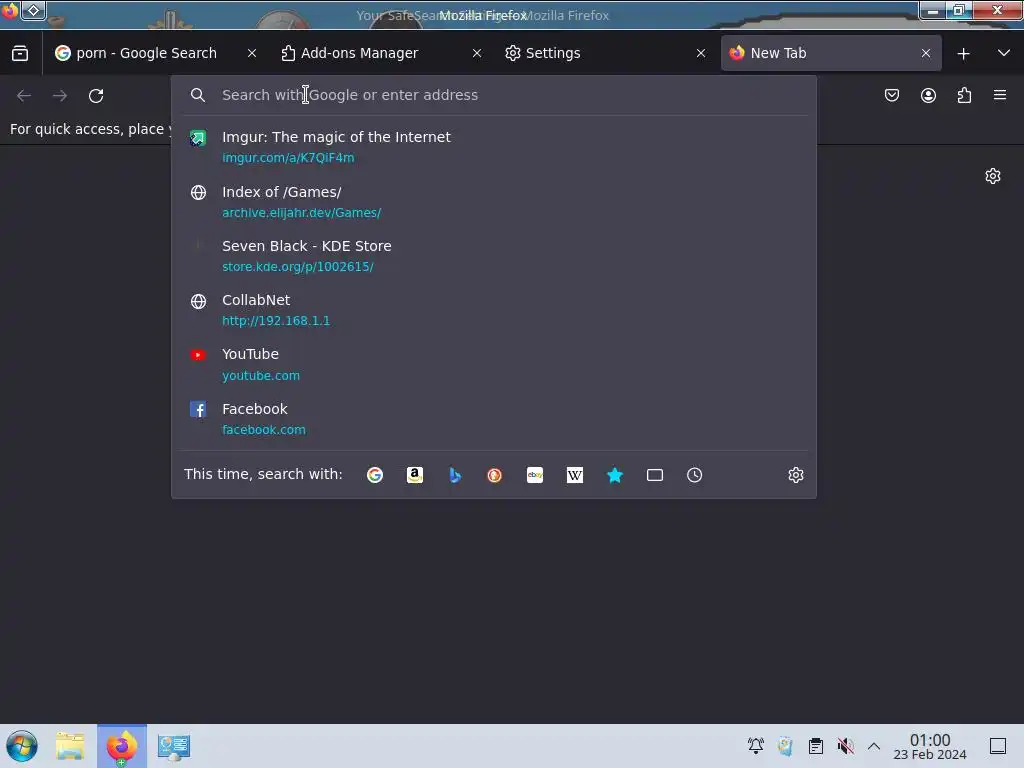
Task: Close the Add-ons Manager tab
Action: pyautogui.click(x=477, y=54)
